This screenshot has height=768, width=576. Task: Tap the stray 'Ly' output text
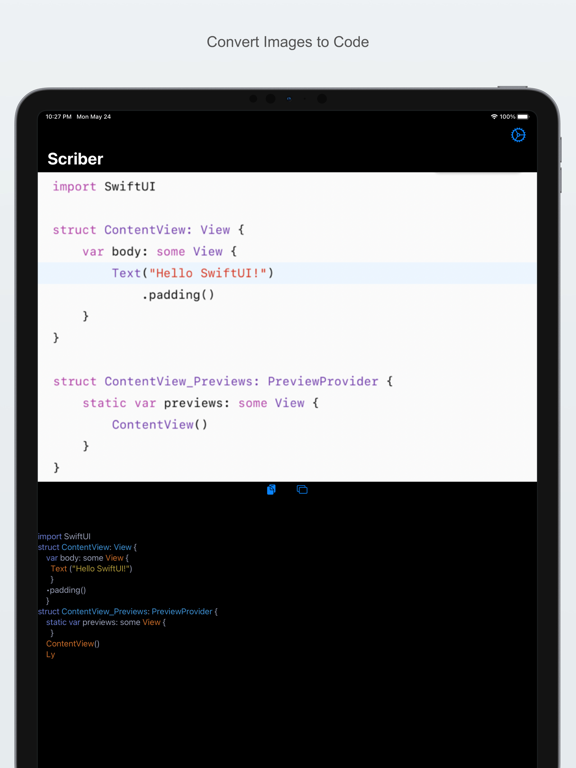50,655
